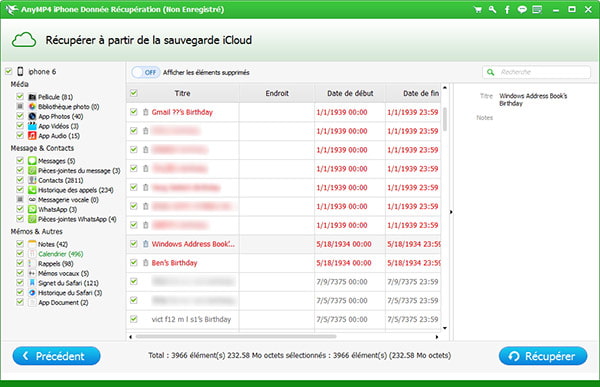
Task: Select the Bibliothèque photo icon
Action: pos(32,106)
